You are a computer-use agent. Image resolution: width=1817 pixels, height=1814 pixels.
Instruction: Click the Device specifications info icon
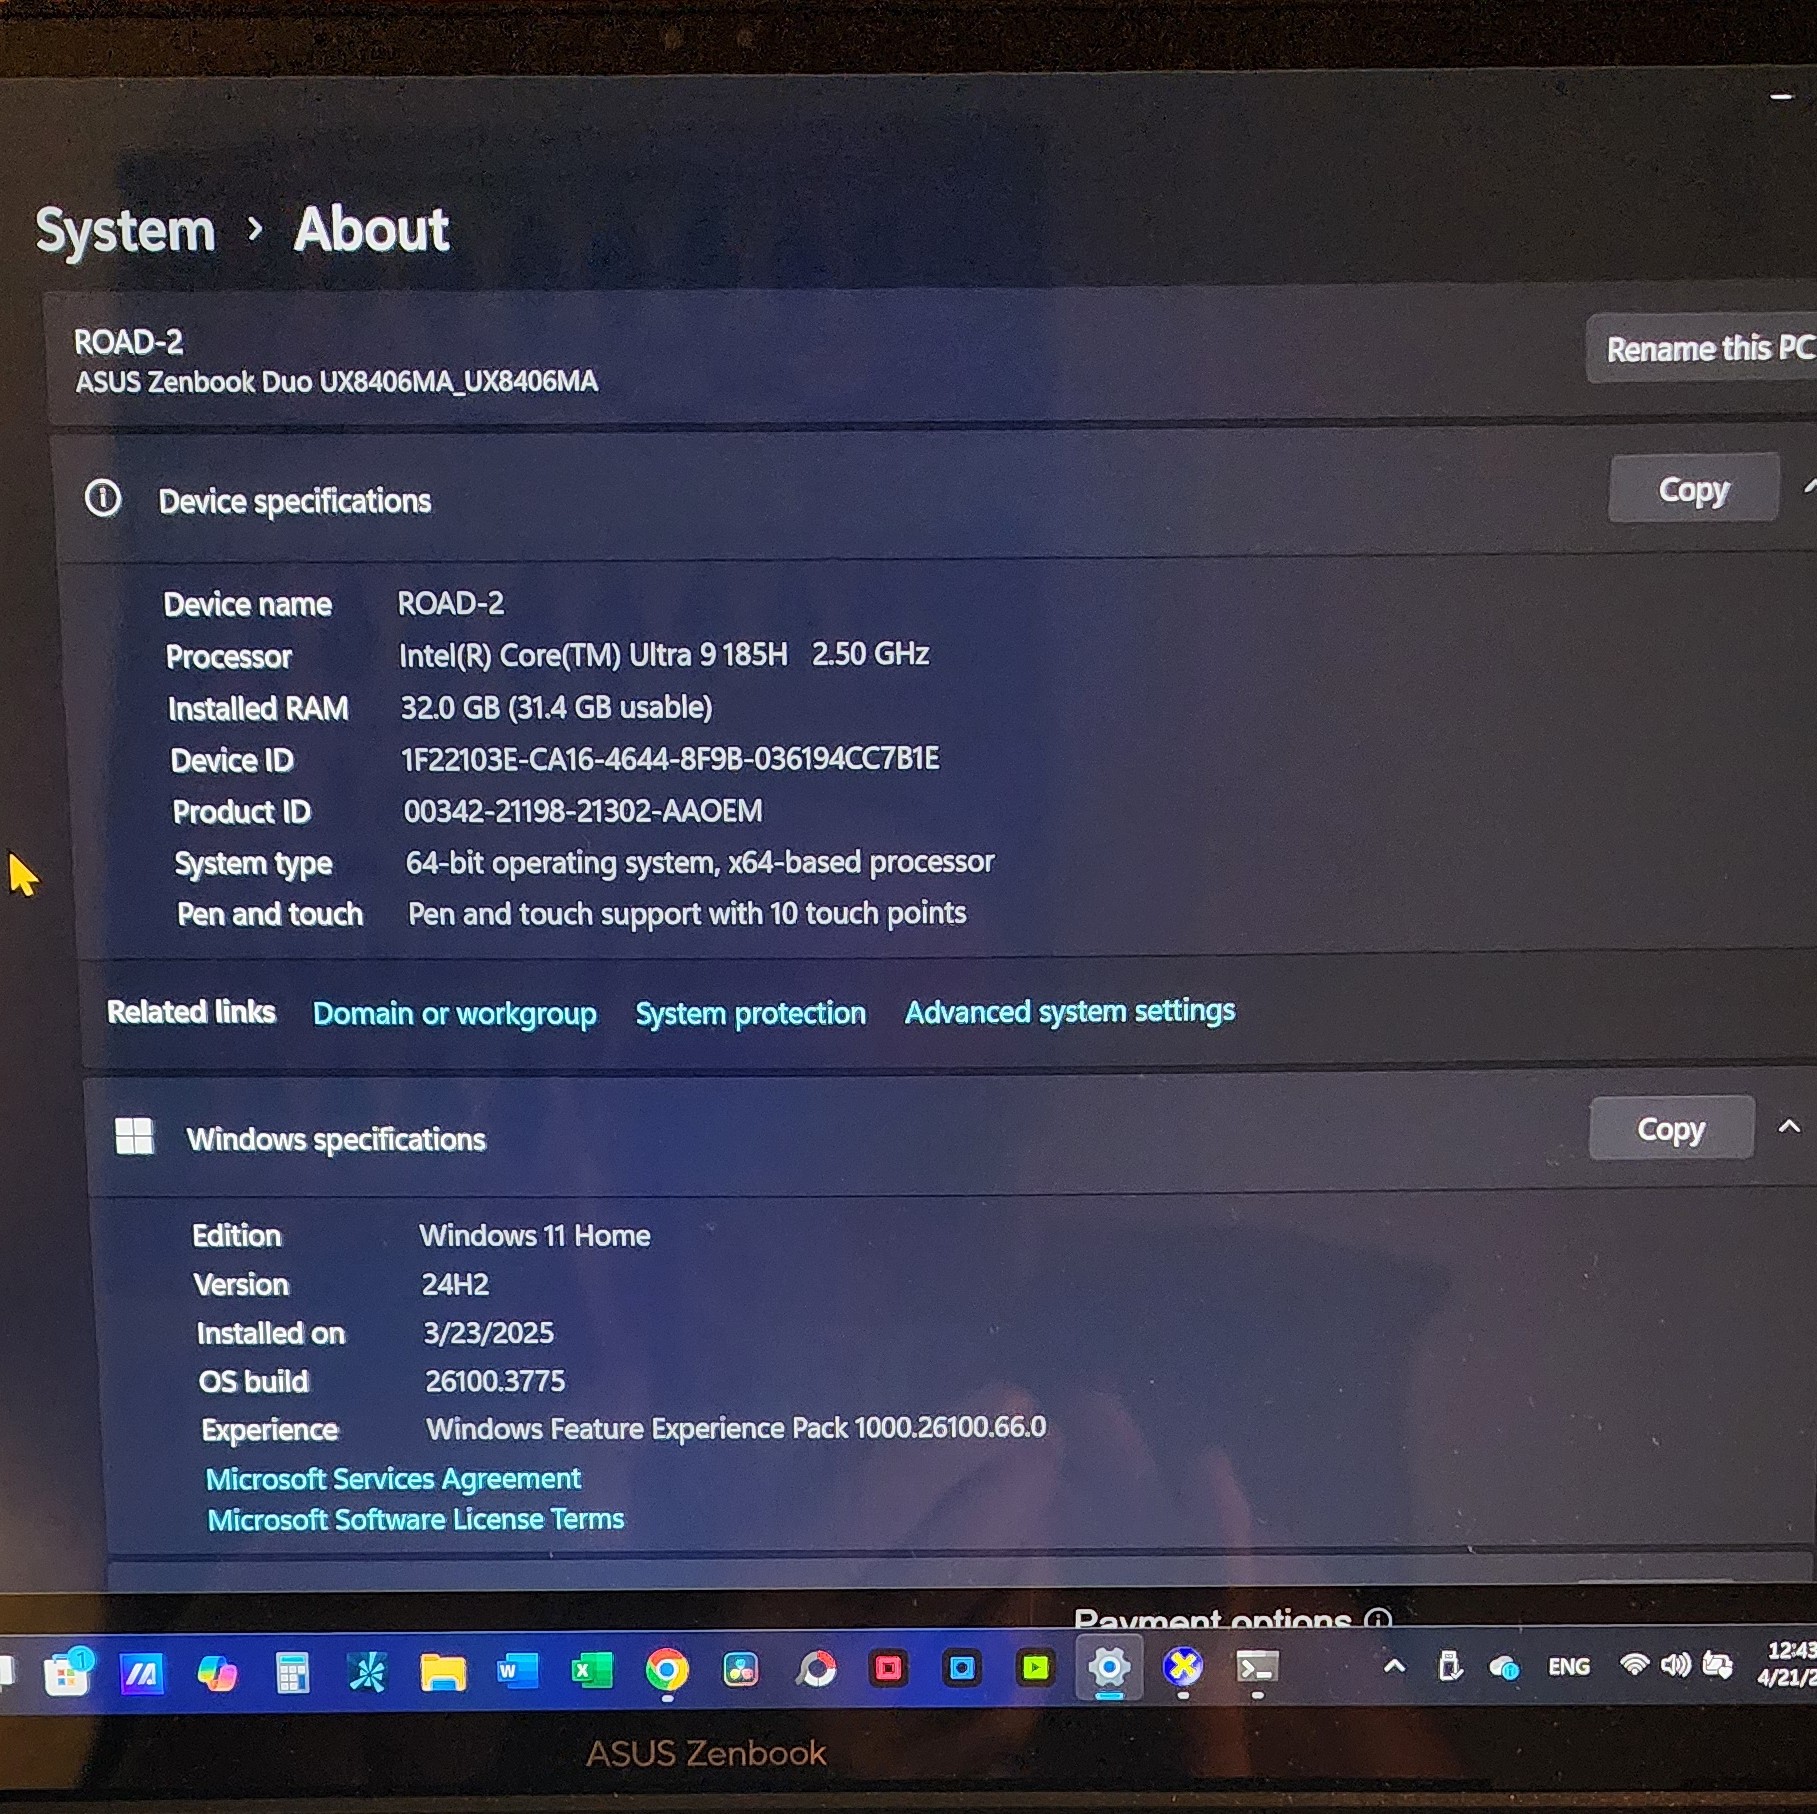[103, 497]
